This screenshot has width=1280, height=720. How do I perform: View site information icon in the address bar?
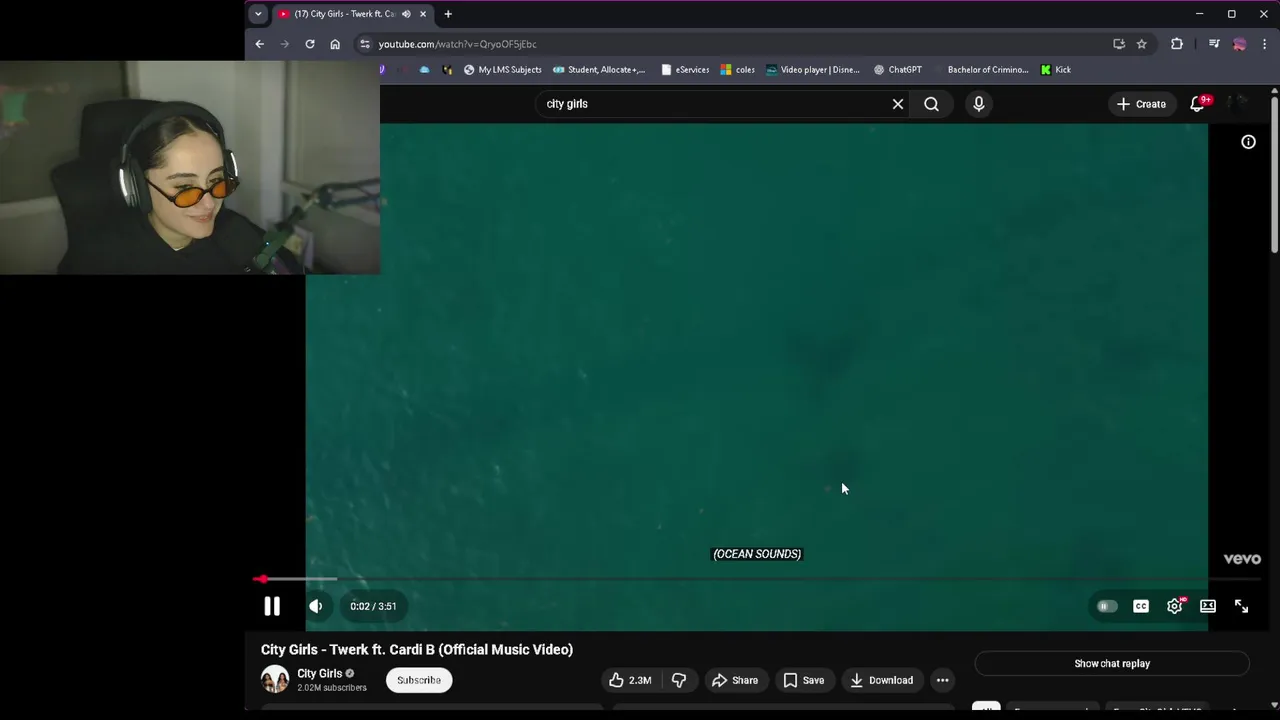click(x=364, y=44)
